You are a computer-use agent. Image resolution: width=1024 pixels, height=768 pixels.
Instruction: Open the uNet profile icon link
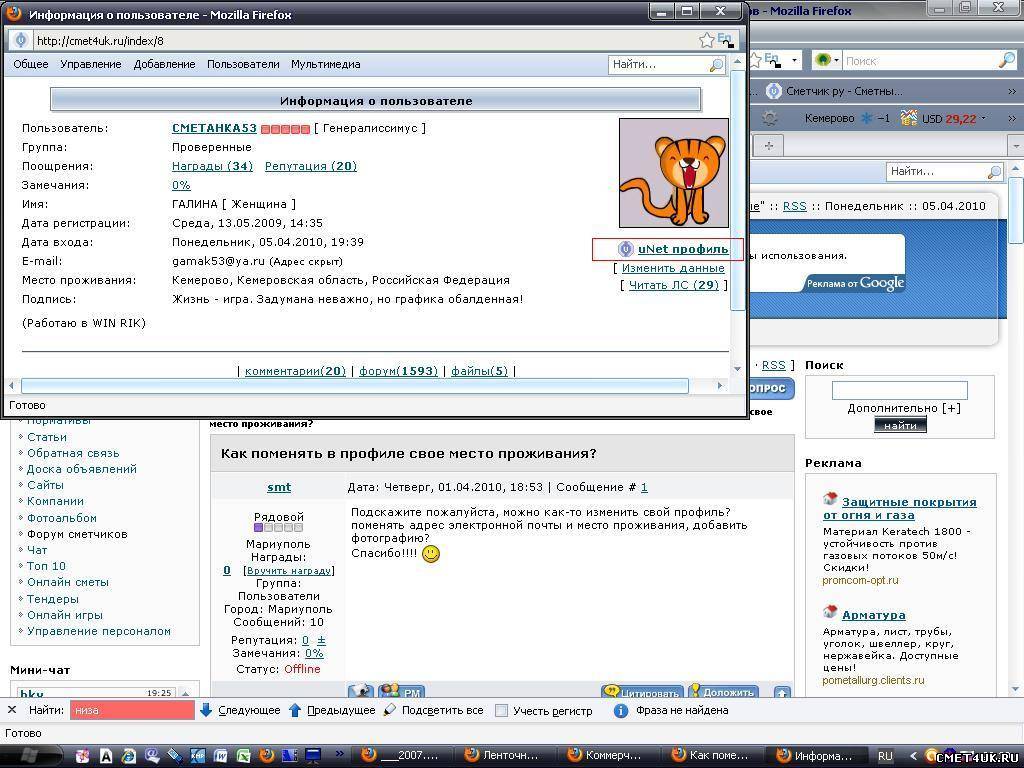626,249
